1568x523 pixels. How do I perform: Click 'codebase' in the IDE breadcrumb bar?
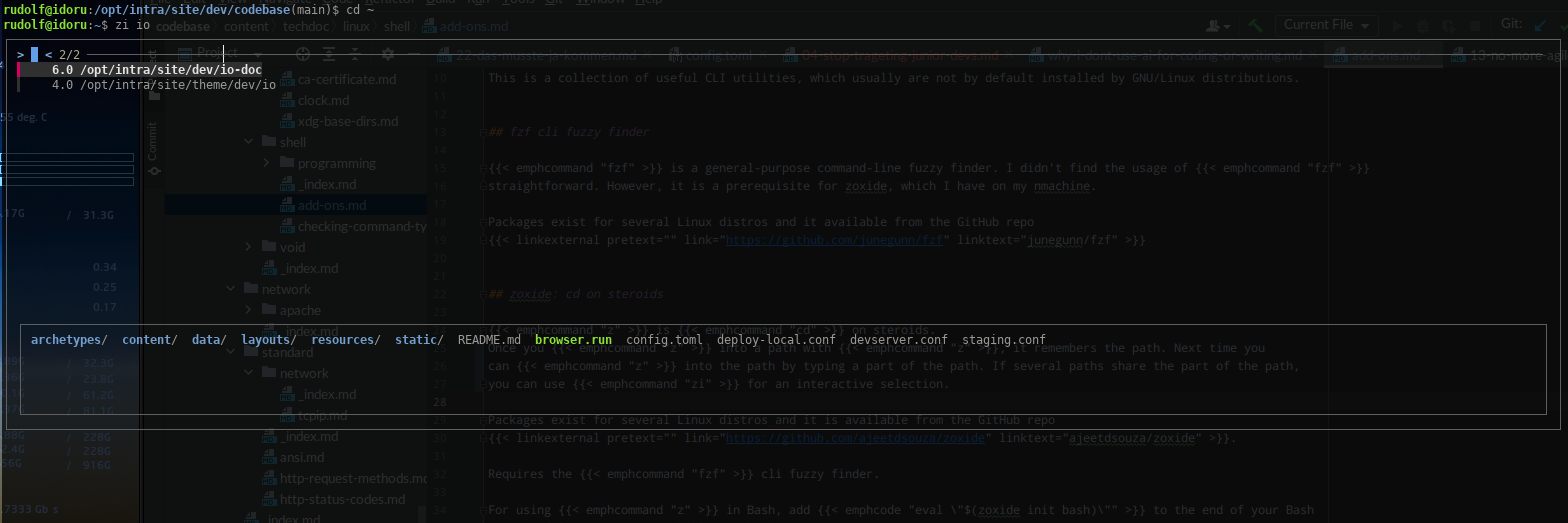pyautogui.click(x=182, y=28)
